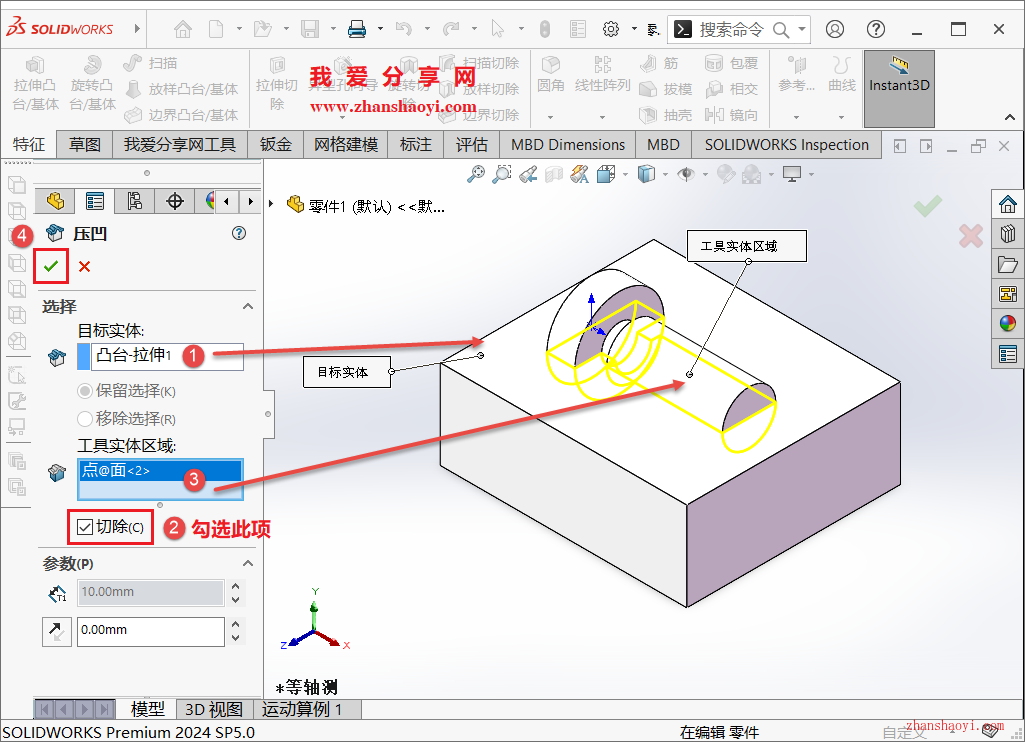1025x742 pixels.
Task: Select the 拔模 (Draft) feature icon
Action: tap(650, 89)
